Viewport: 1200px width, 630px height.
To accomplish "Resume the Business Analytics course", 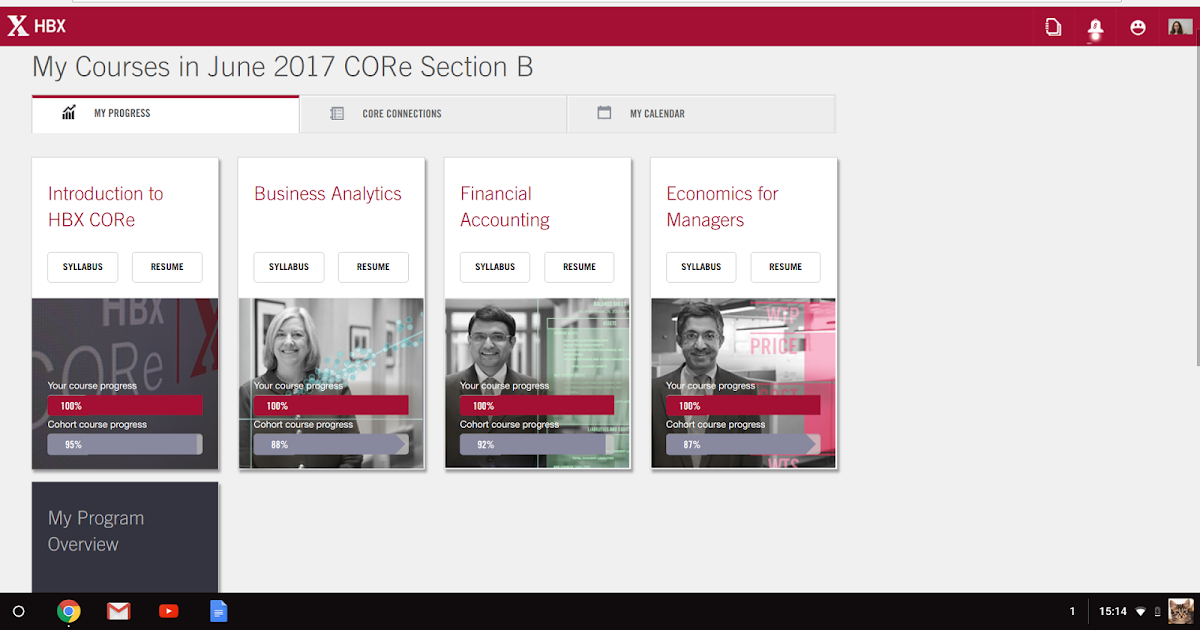I will pos(373,267).
